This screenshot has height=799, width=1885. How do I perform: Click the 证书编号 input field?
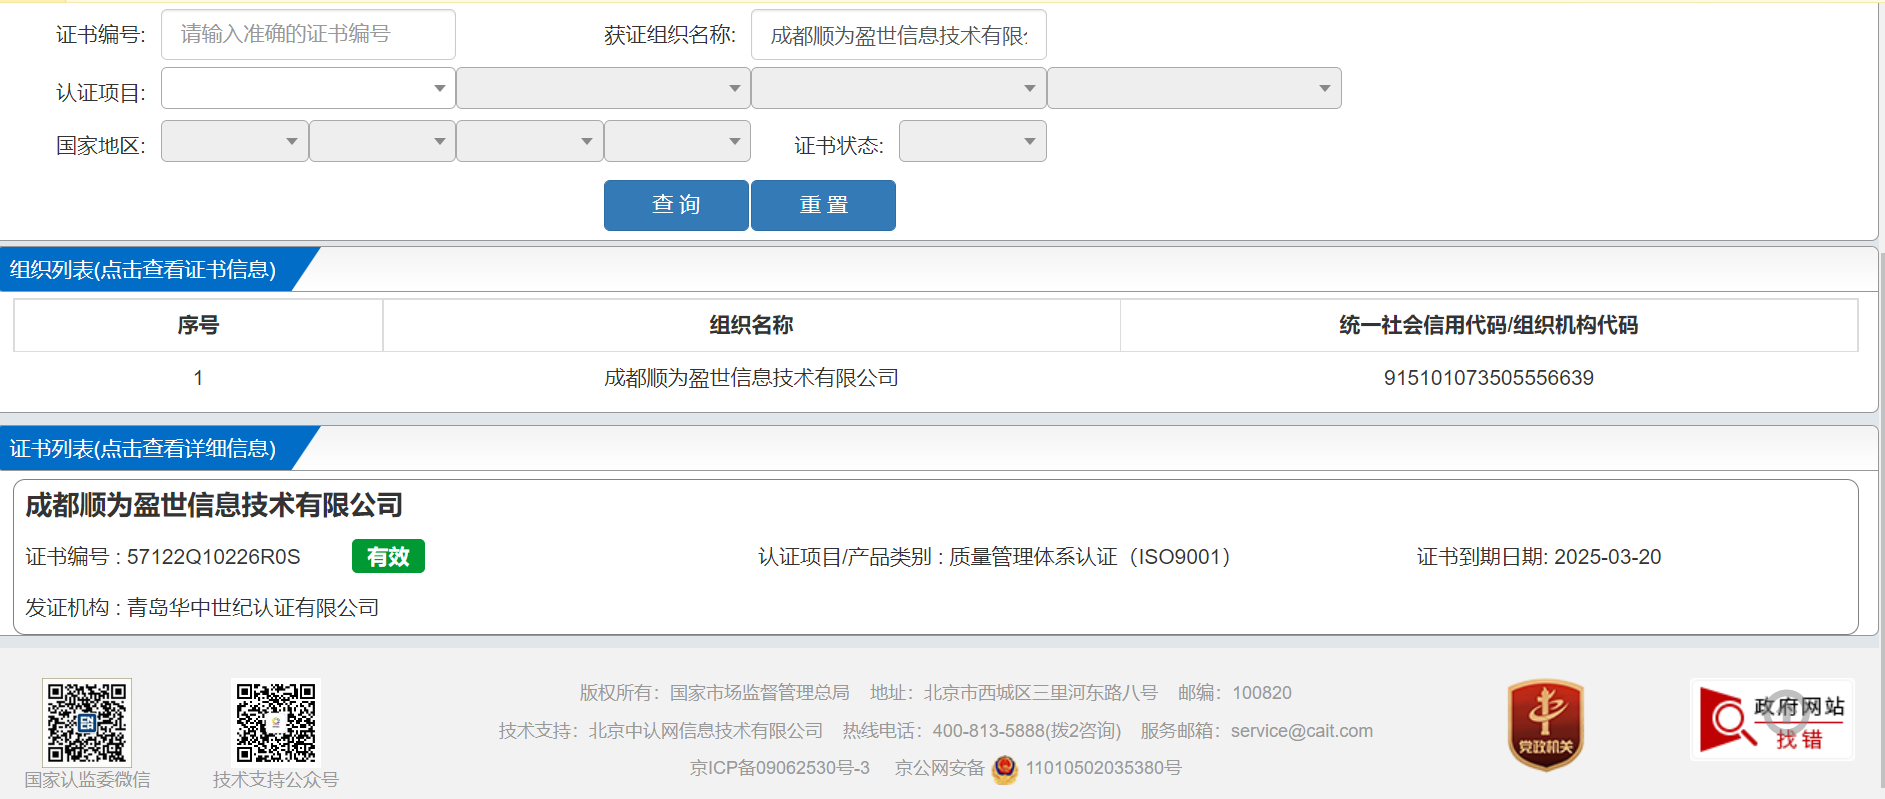(308, 35)
